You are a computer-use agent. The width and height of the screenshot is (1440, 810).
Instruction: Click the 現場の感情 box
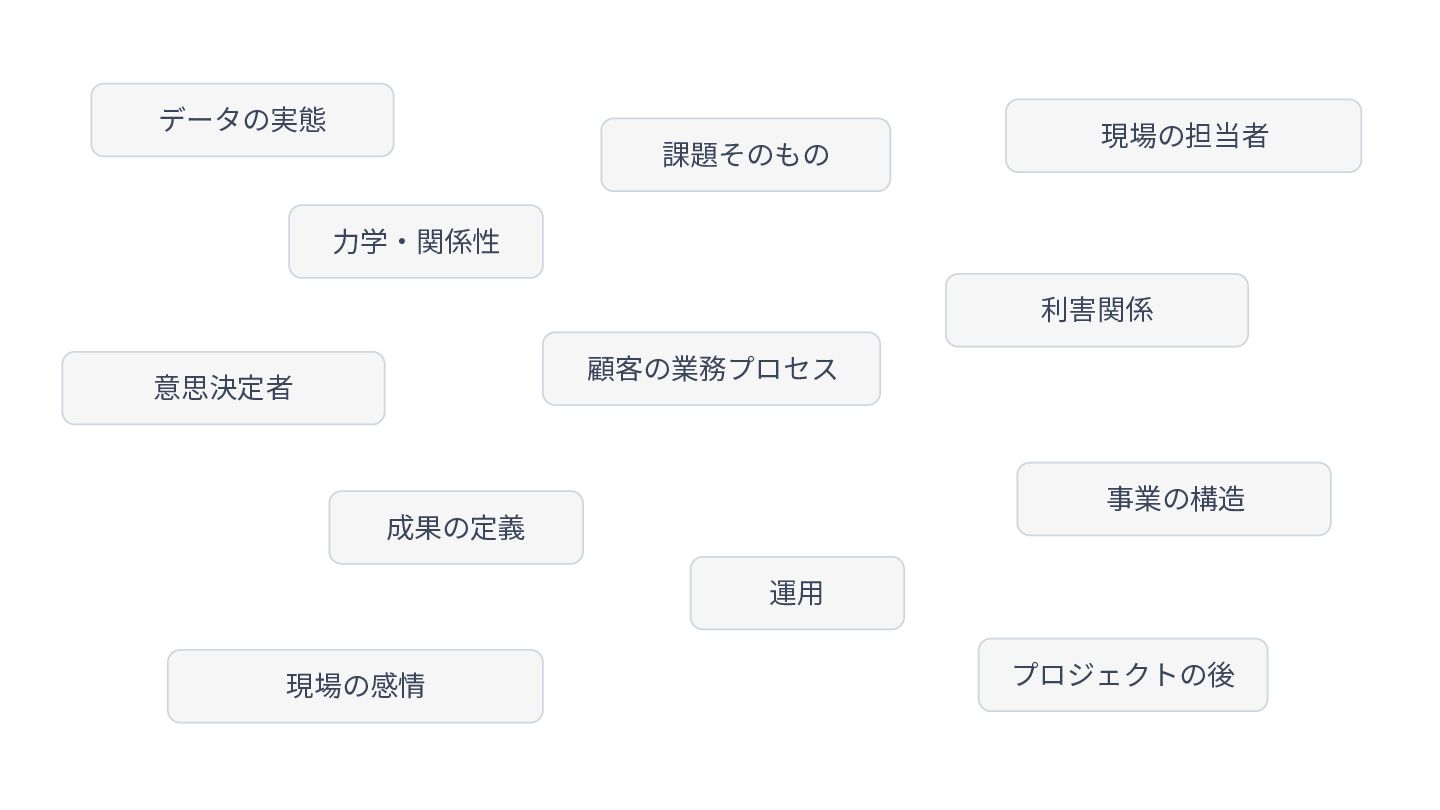(355, 686)
